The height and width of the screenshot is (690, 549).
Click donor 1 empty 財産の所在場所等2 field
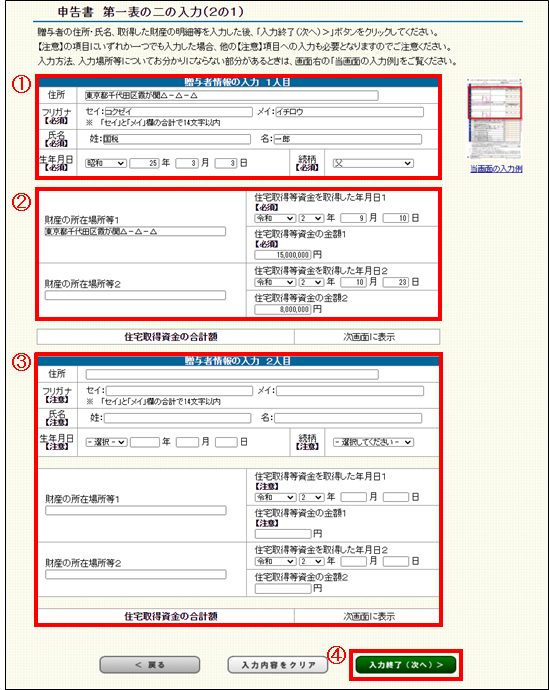135,295
